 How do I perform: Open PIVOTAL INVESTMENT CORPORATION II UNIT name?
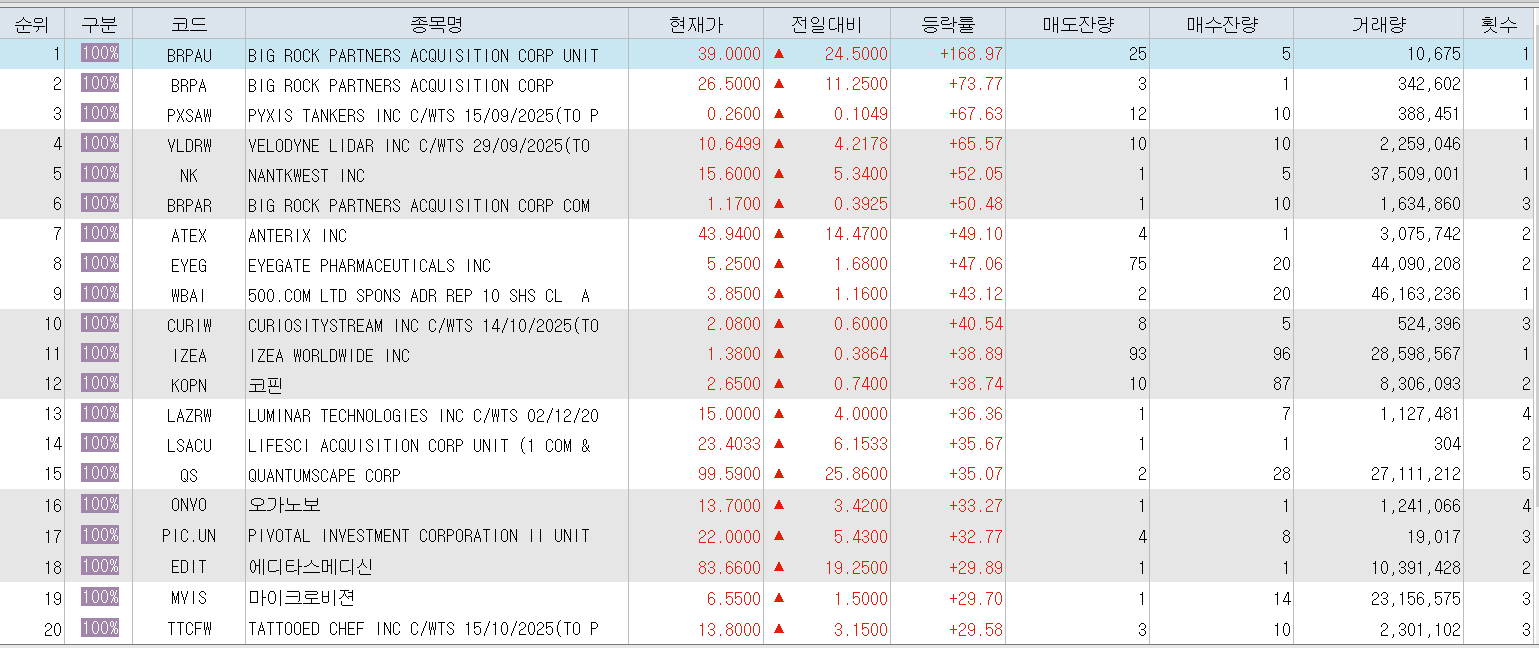(419, 536)
